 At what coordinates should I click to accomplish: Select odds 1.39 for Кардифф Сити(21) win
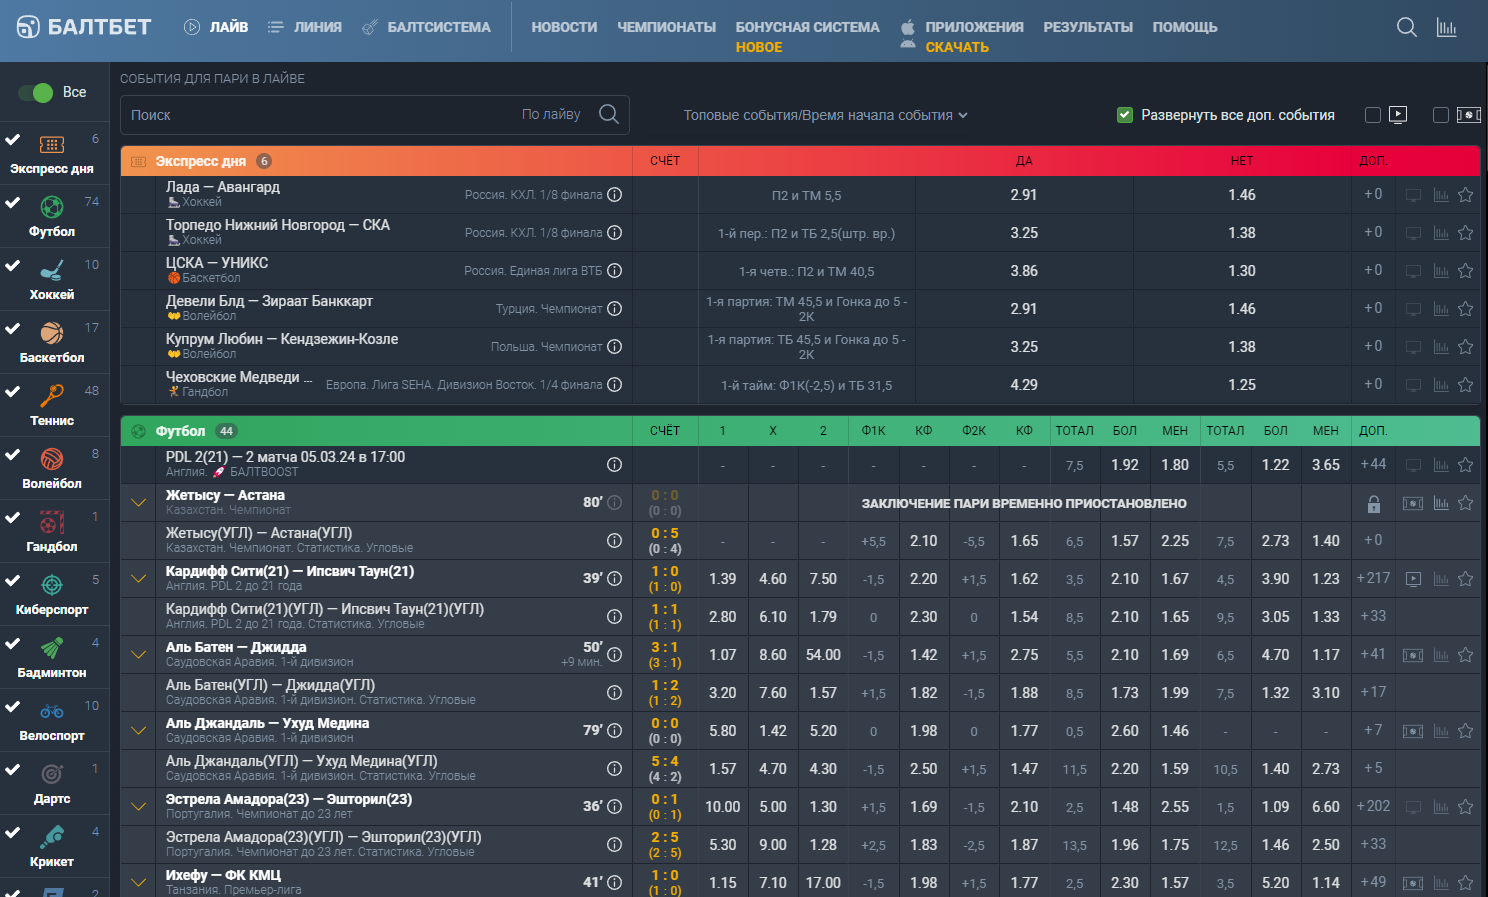722,579
